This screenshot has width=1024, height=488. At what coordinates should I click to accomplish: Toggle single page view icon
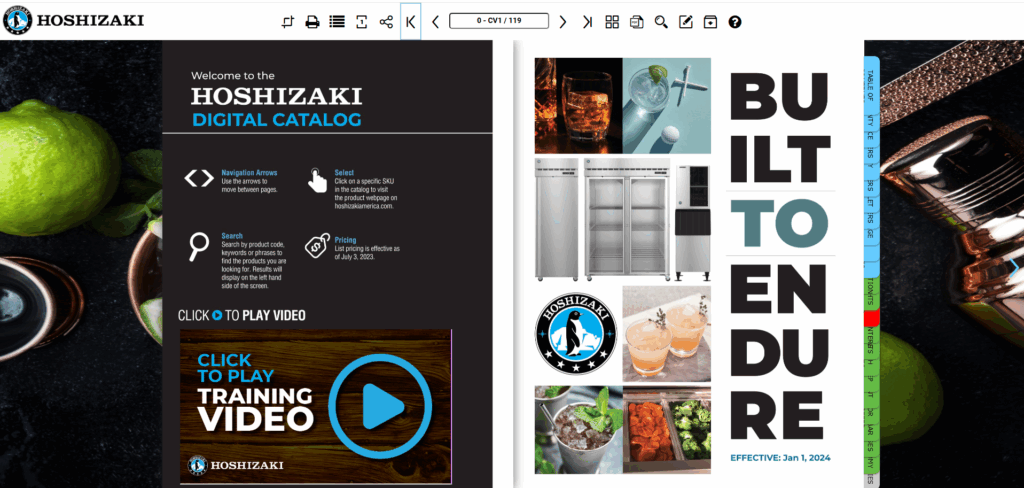(x=362, y=22)
